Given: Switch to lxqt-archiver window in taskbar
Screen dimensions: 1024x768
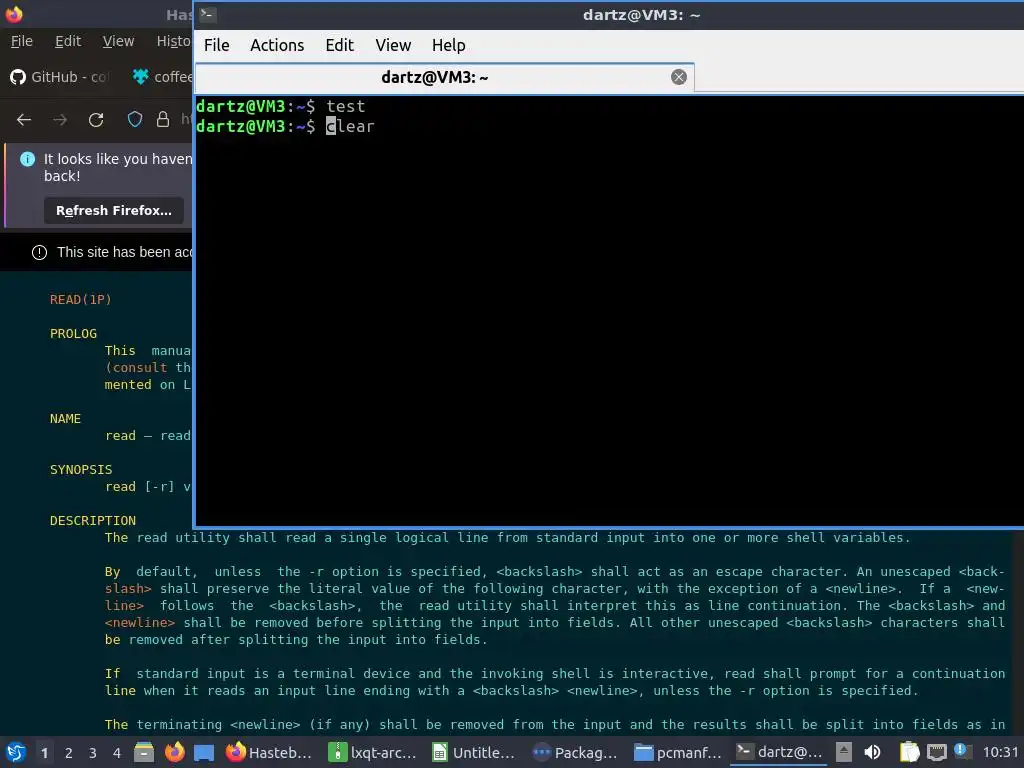Looking at the screenshot, I should (371, 752).
